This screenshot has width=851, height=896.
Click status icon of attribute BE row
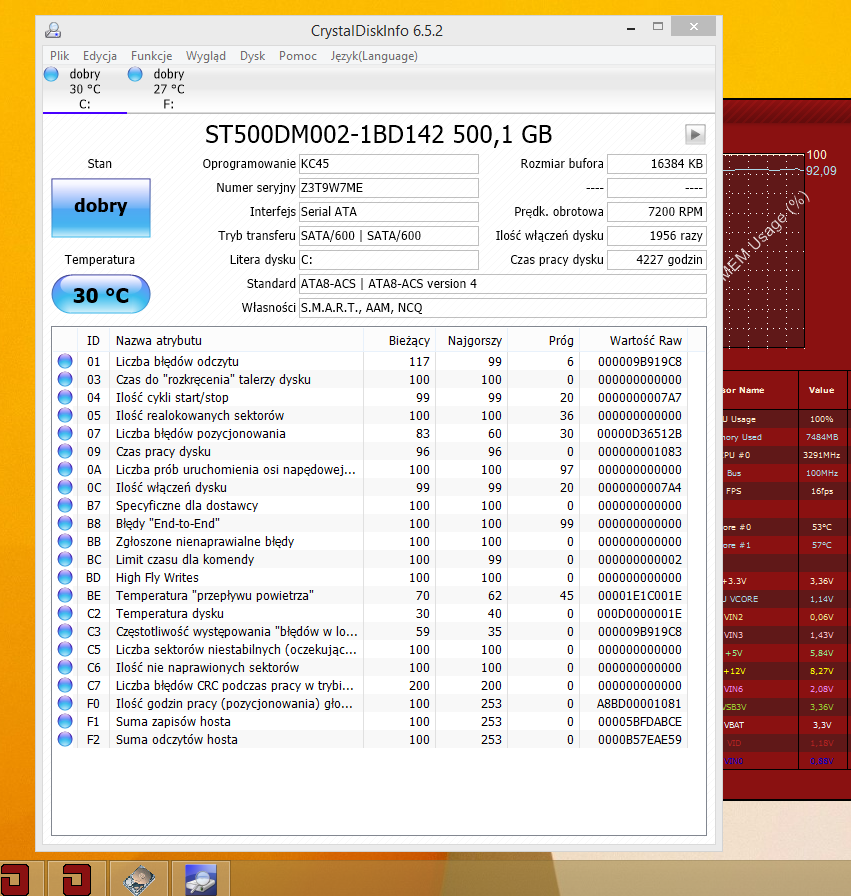(x=65, y=595)
